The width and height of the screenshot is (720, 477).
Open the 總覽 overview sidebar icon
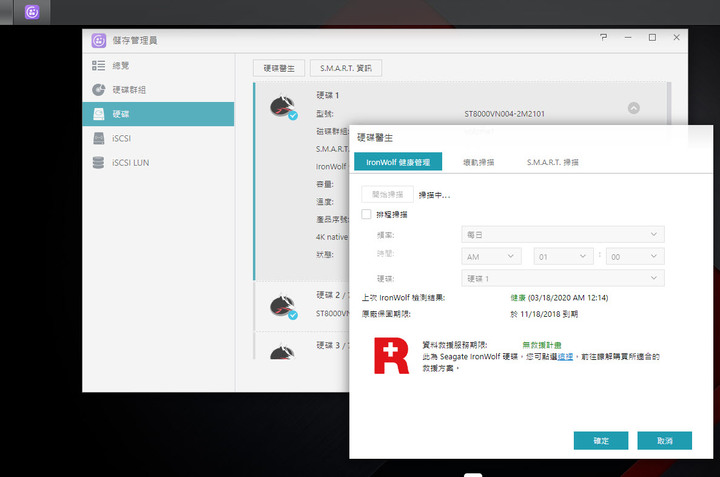coord(98,65)
